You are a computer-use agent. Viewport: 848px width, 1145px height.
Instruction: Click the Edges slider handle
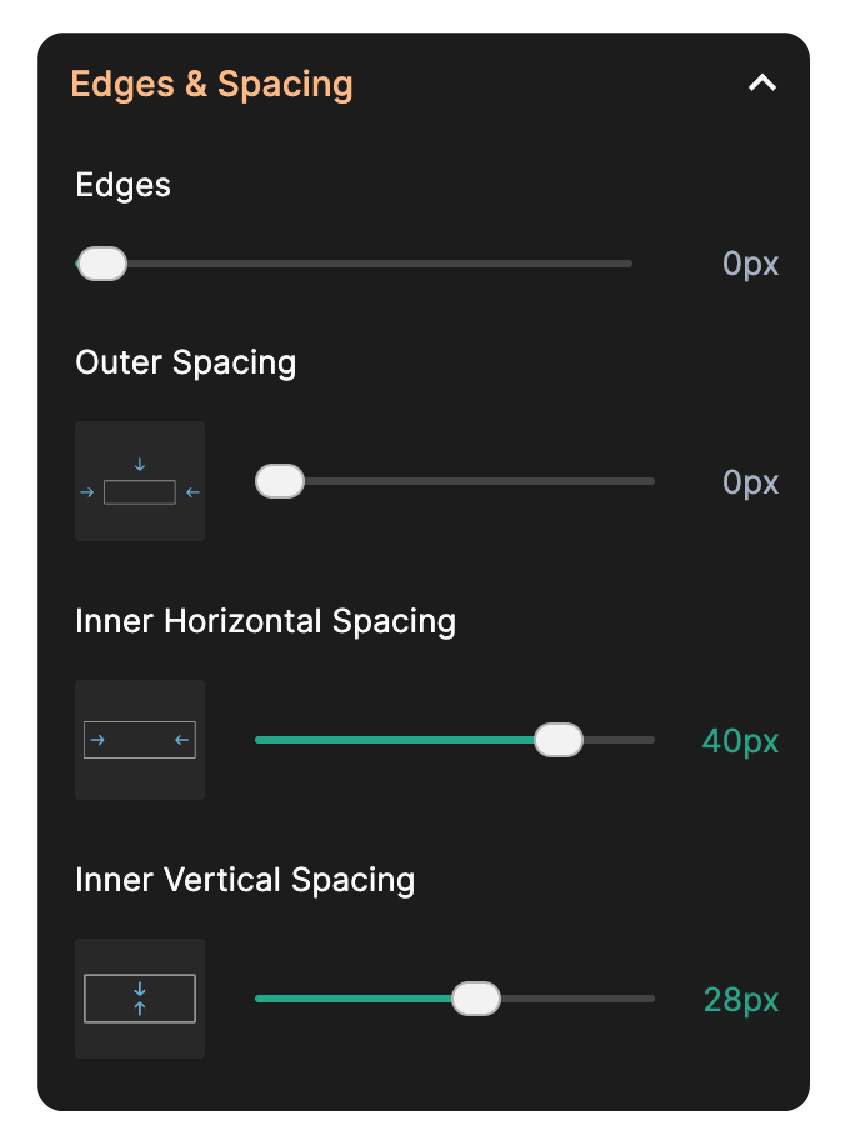102,263
